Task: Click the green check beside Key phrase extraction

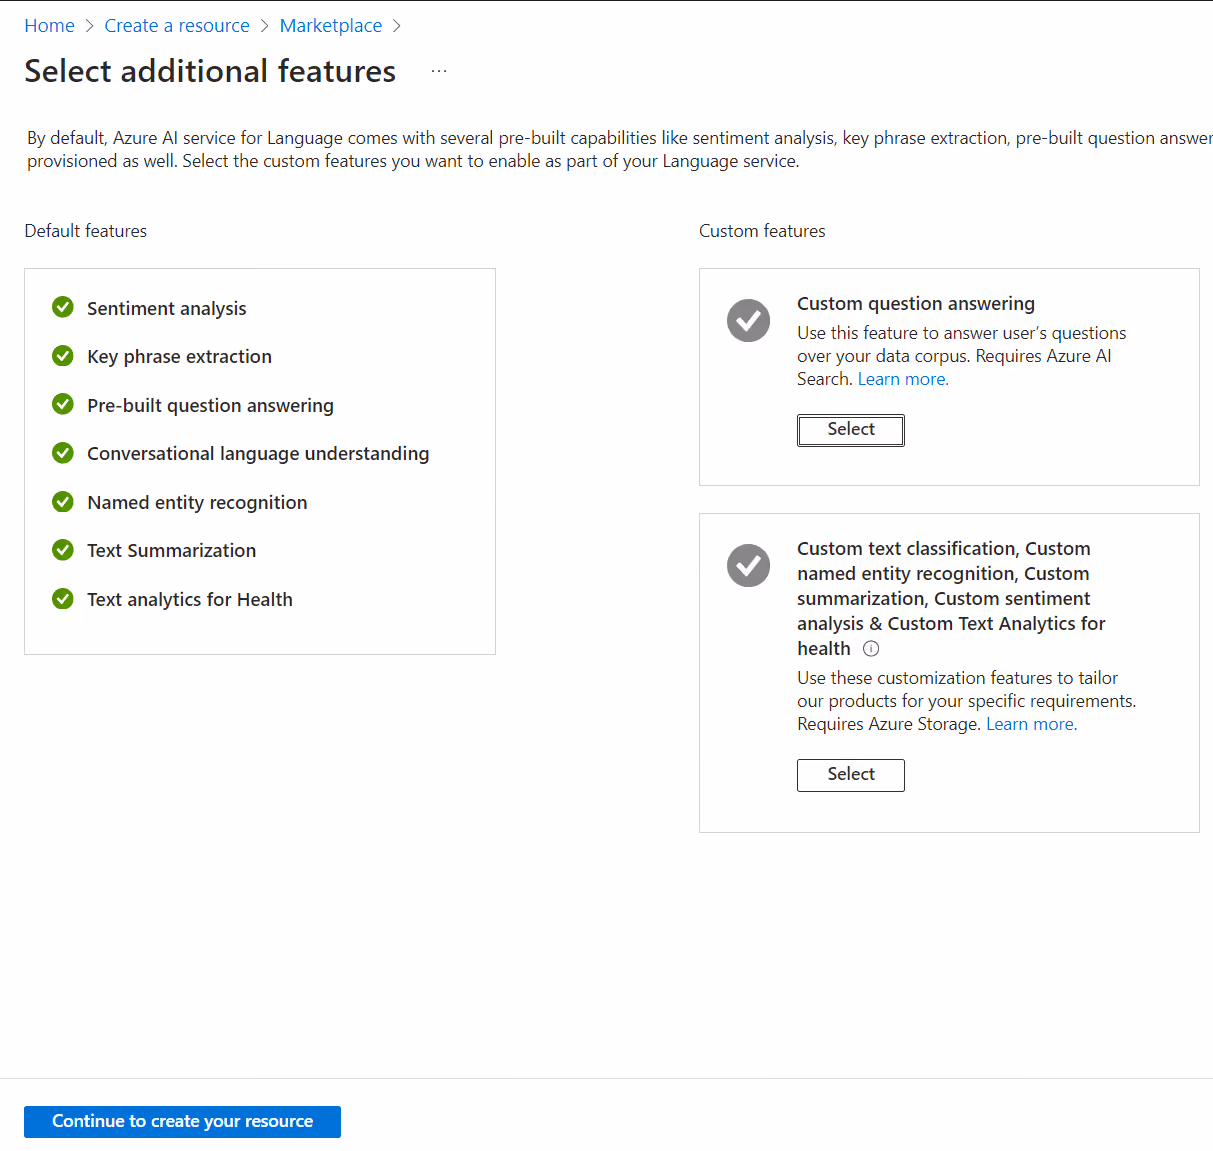Action: [x=63, y=356]
